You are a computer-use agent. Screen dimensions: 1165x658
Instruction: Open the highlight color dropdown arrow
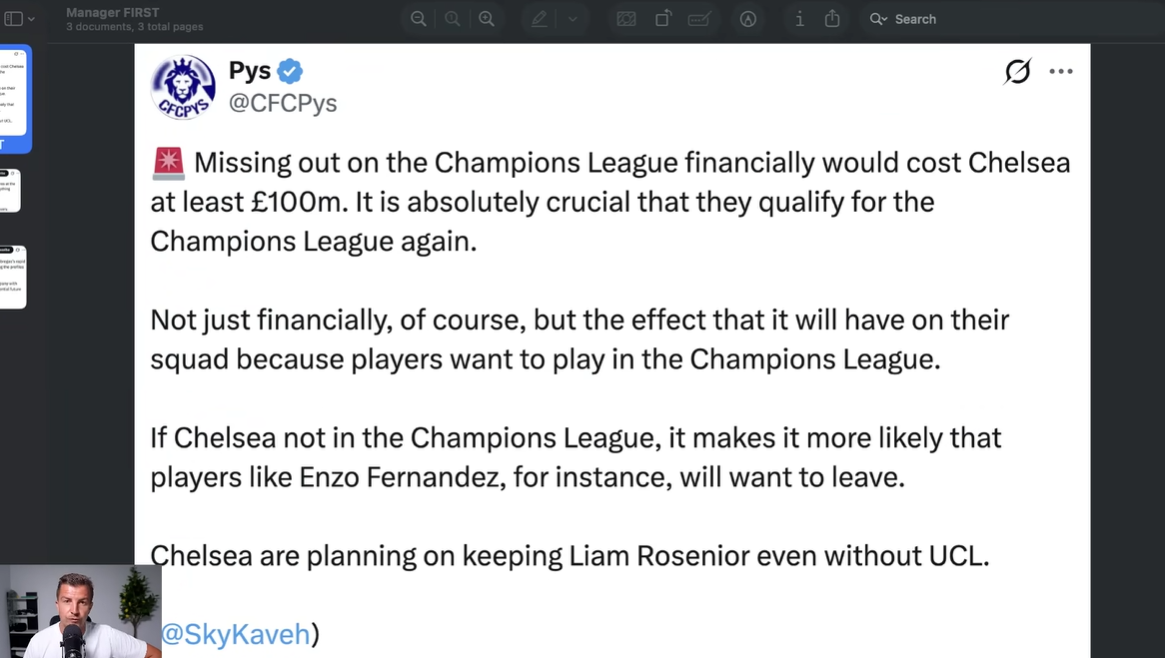pos(573,19)
